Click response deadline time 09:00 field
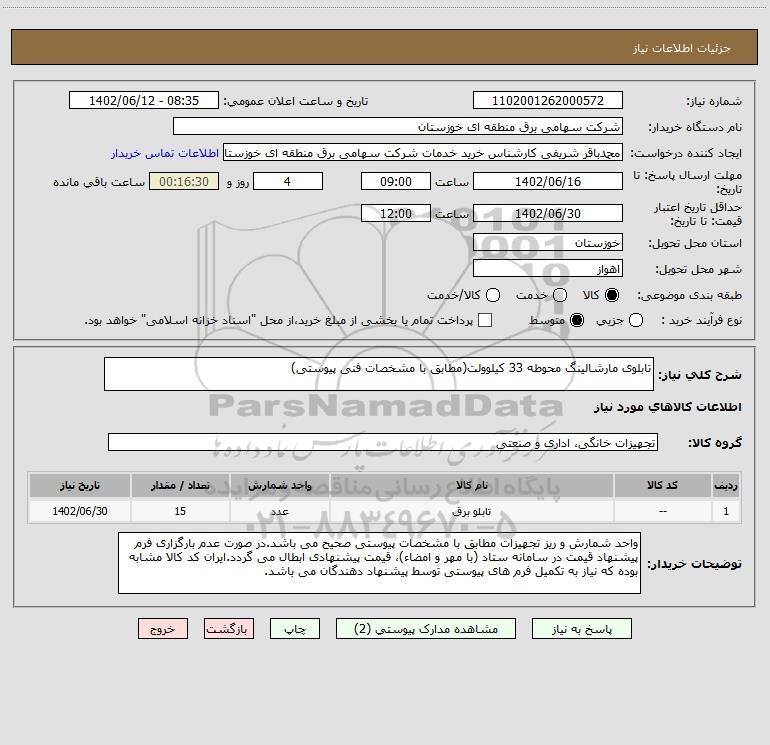The image size is (770, 745). [x=396, y=181]
